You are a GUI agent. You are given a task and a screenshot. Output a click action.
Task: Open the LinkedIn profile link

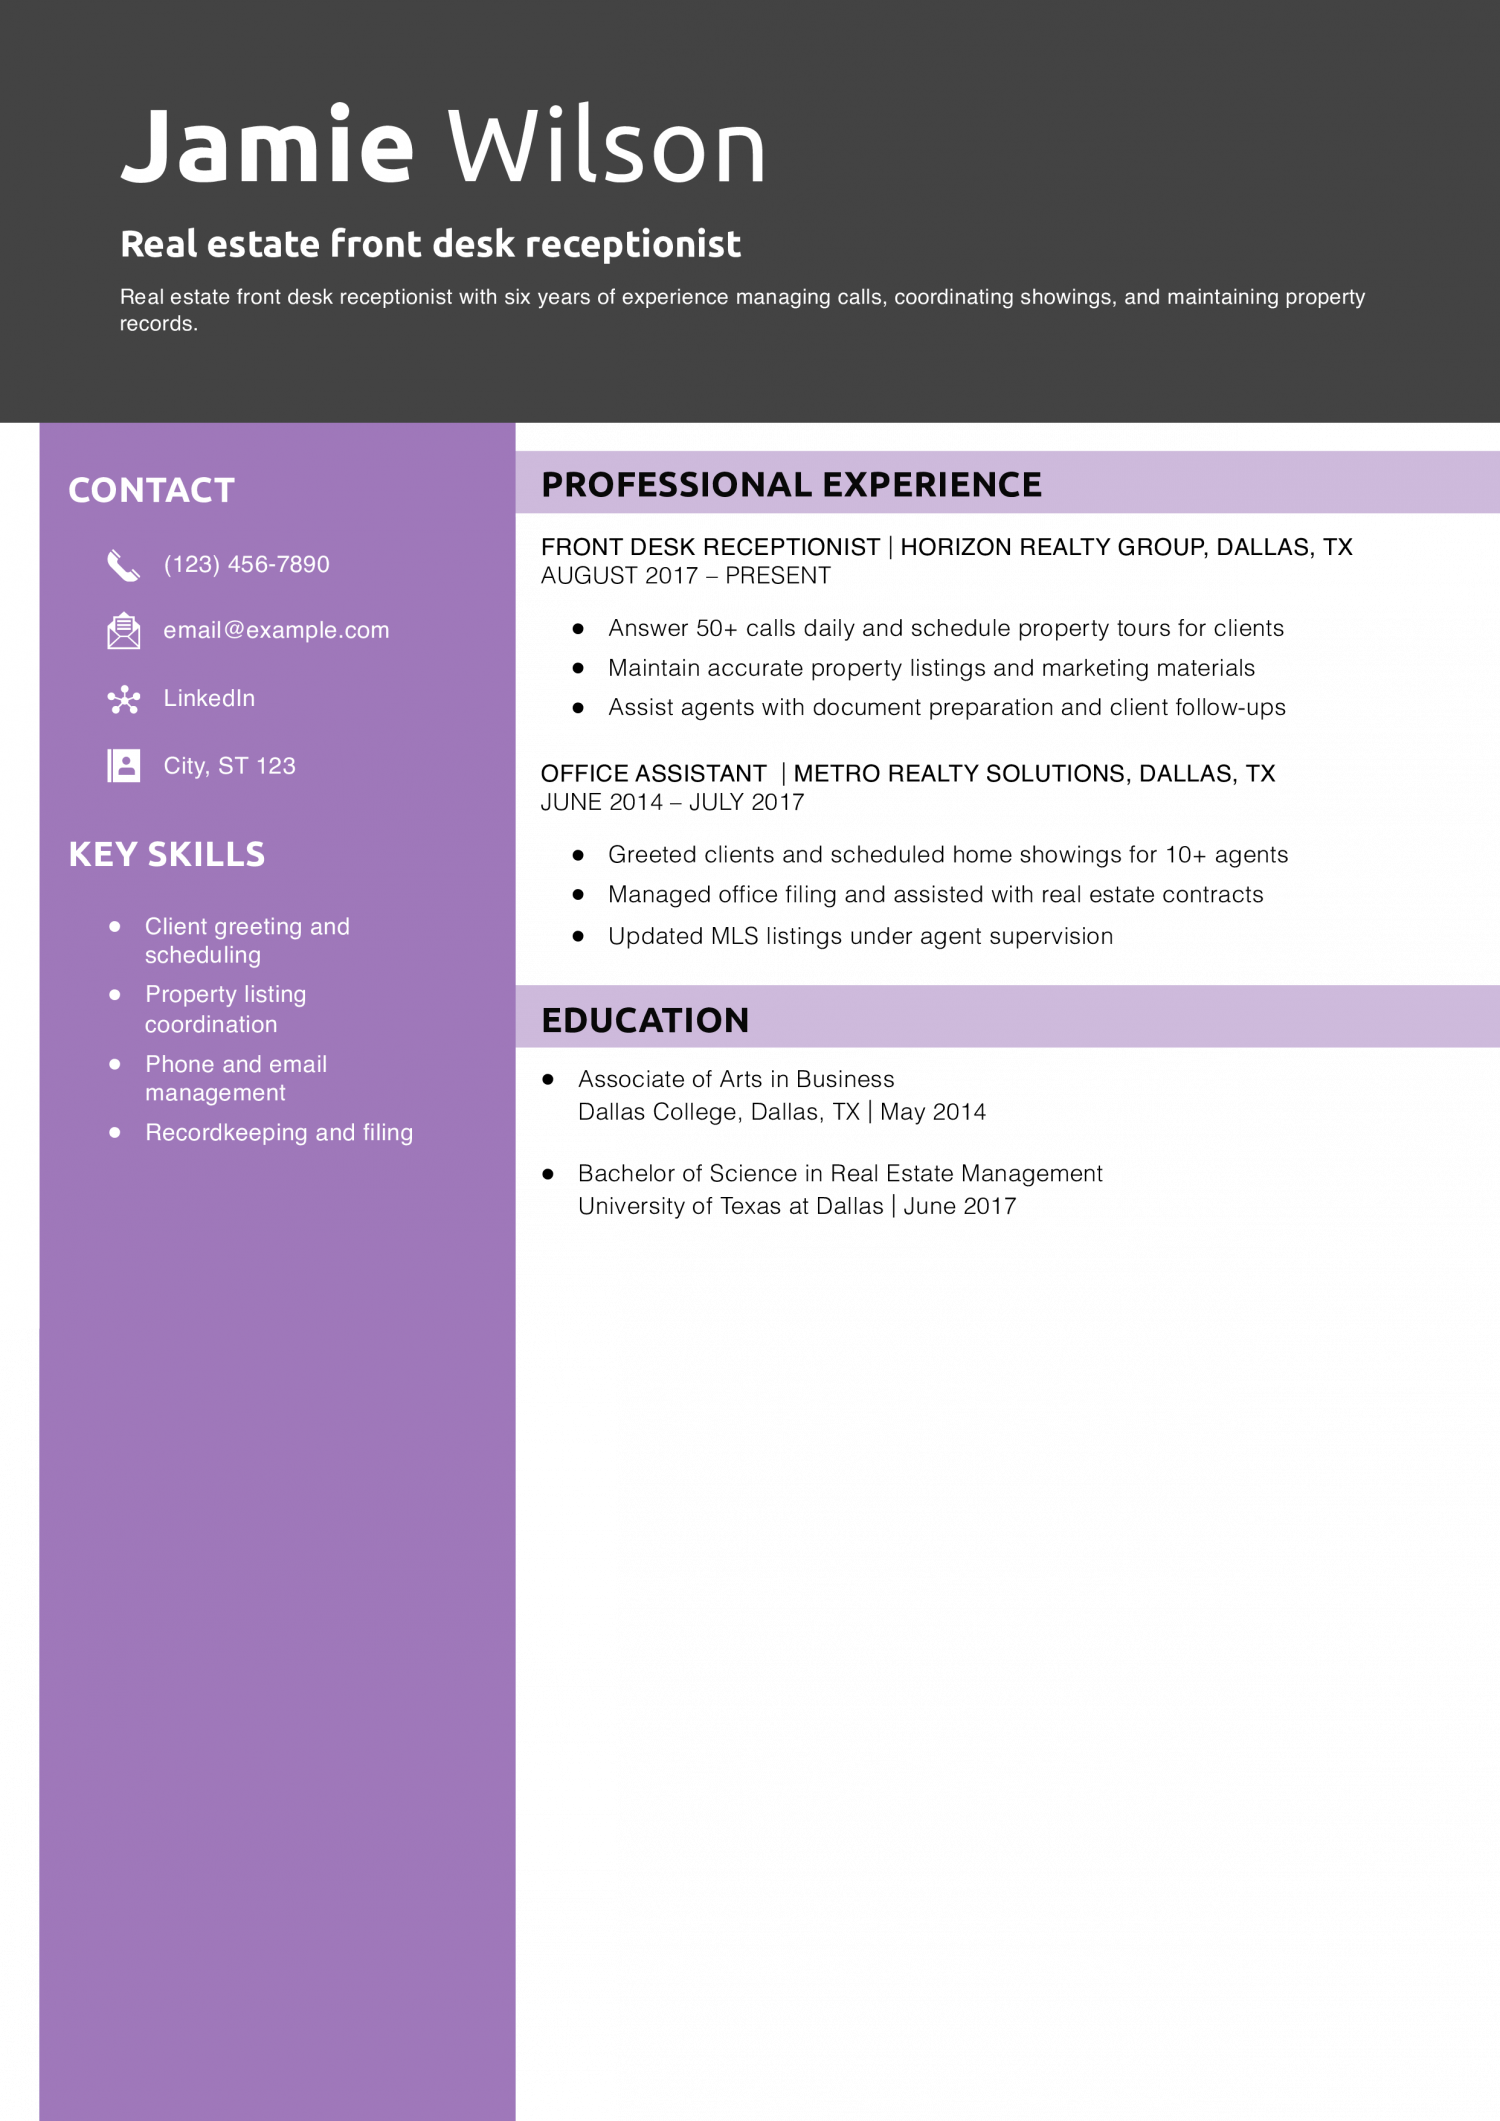(209, 699)
